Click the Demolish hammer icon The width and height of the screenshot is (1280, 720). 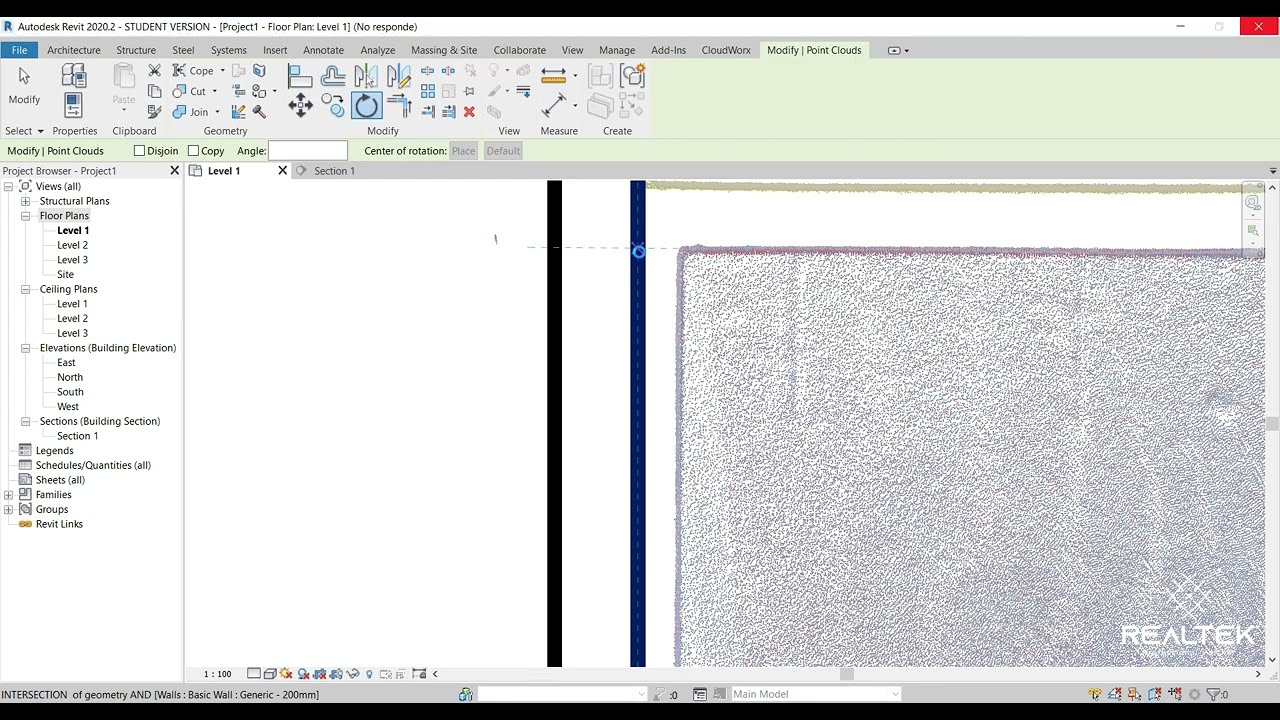click(x=259, y=111)
